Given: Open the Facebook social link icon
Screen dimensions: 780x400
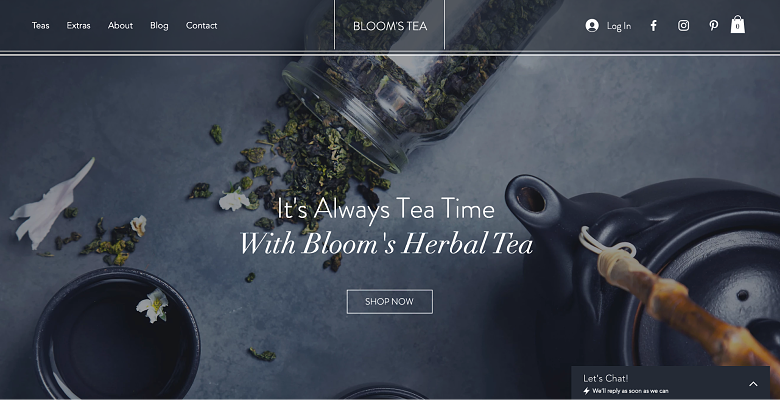Looking at the screenshot, I should tap(654, 26).
